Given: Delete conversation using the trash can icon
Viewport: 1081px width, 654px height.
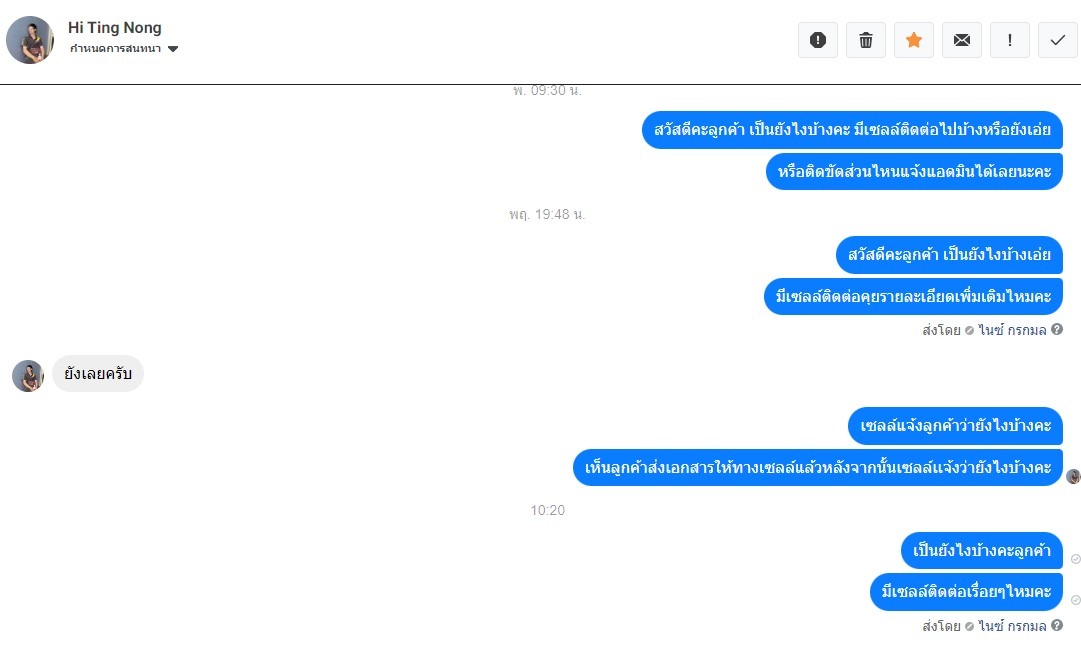Looking at the screenshot, I should click(x=866, y=40).
